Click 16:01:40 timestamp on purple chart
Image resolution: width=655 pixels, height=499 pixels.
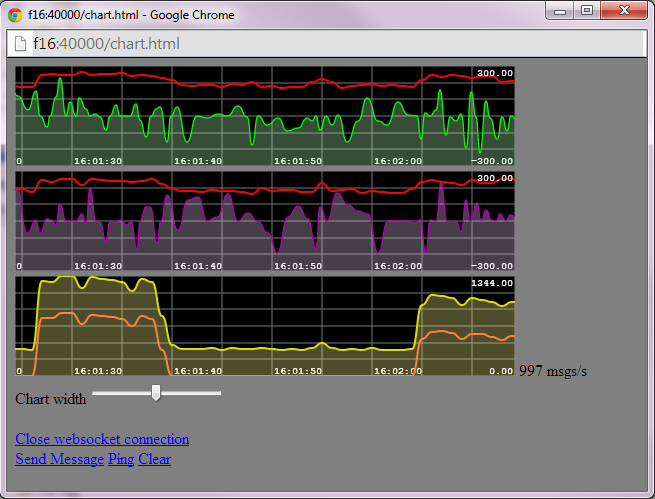198,266
